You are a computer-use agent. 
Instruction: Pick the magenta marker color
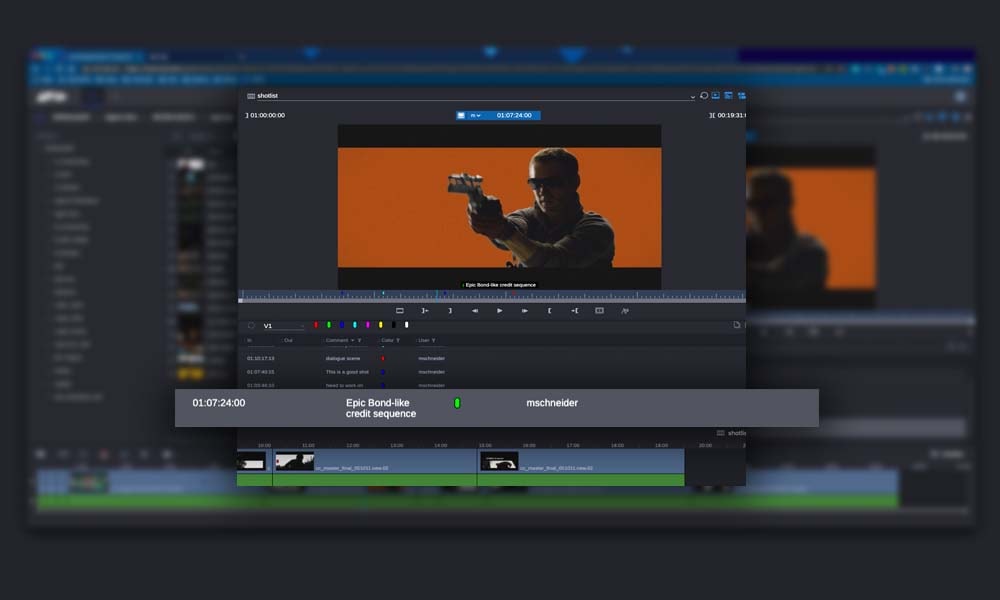(x=367, y=325)
